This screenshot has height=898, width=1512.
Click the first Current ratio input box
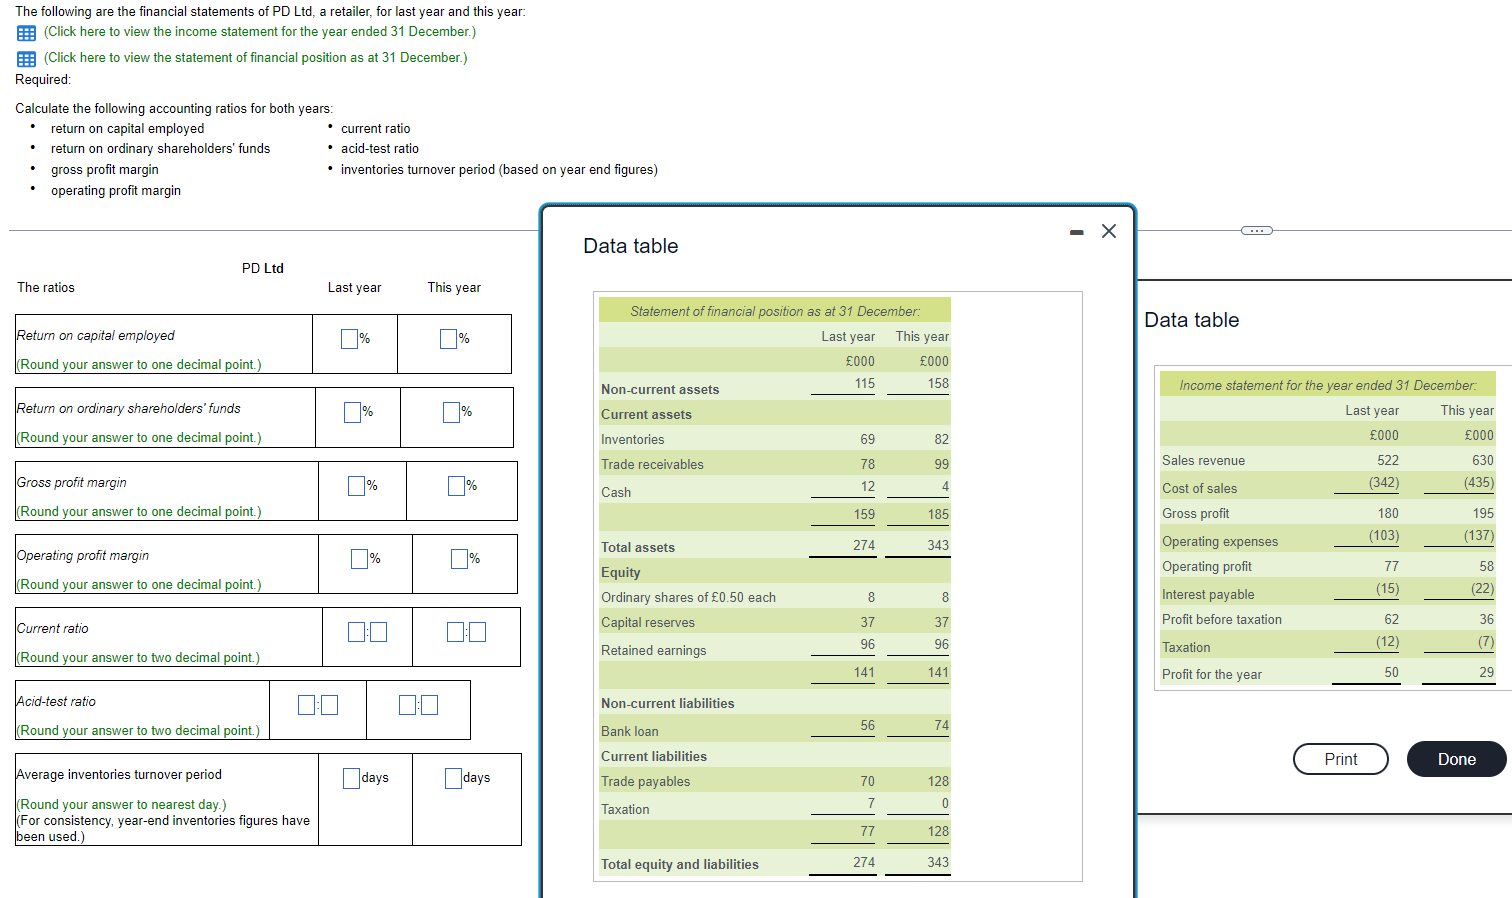357,631
